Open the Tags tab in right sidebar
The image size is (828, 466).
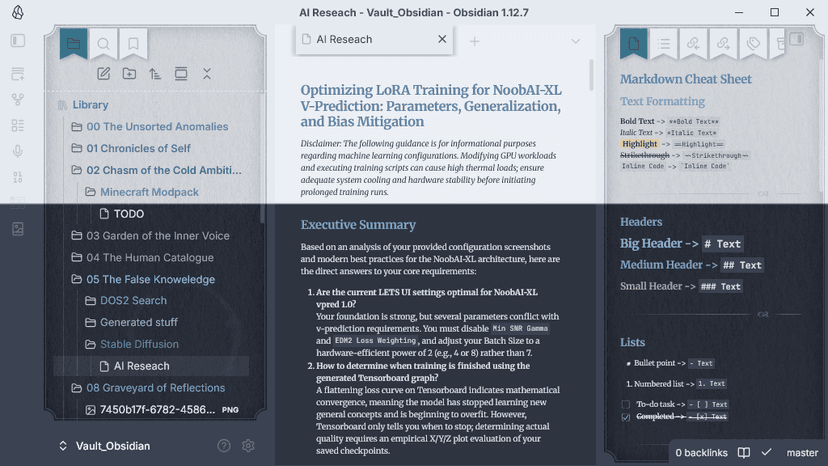(754, 44)
